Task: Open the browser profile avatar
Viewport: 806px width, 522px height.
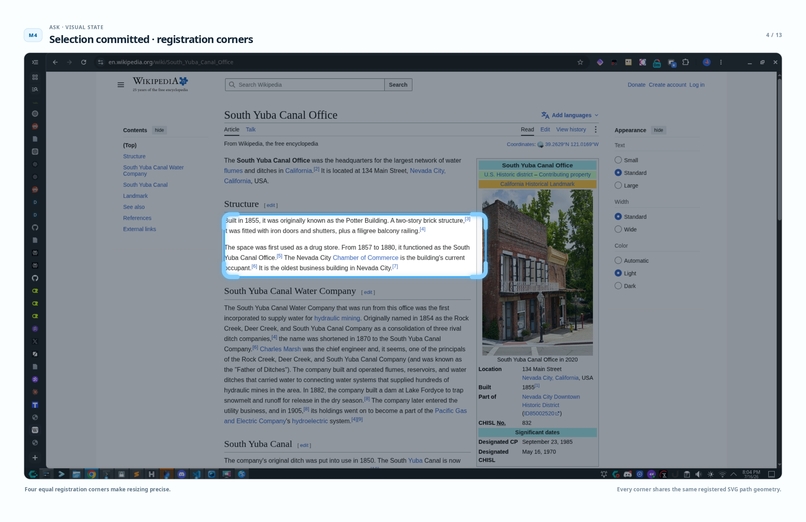Action: pyautogui.click(x=707, y=62)
